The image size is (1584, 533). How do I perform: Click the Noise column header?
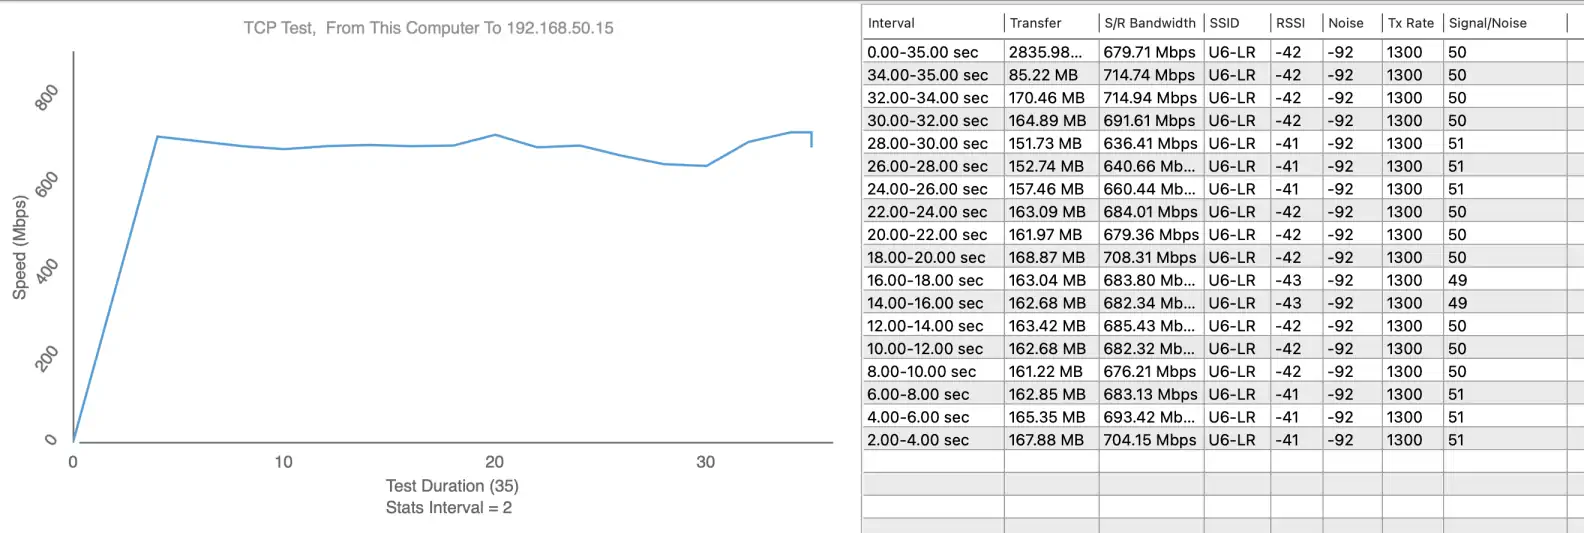click(1345, 23)
